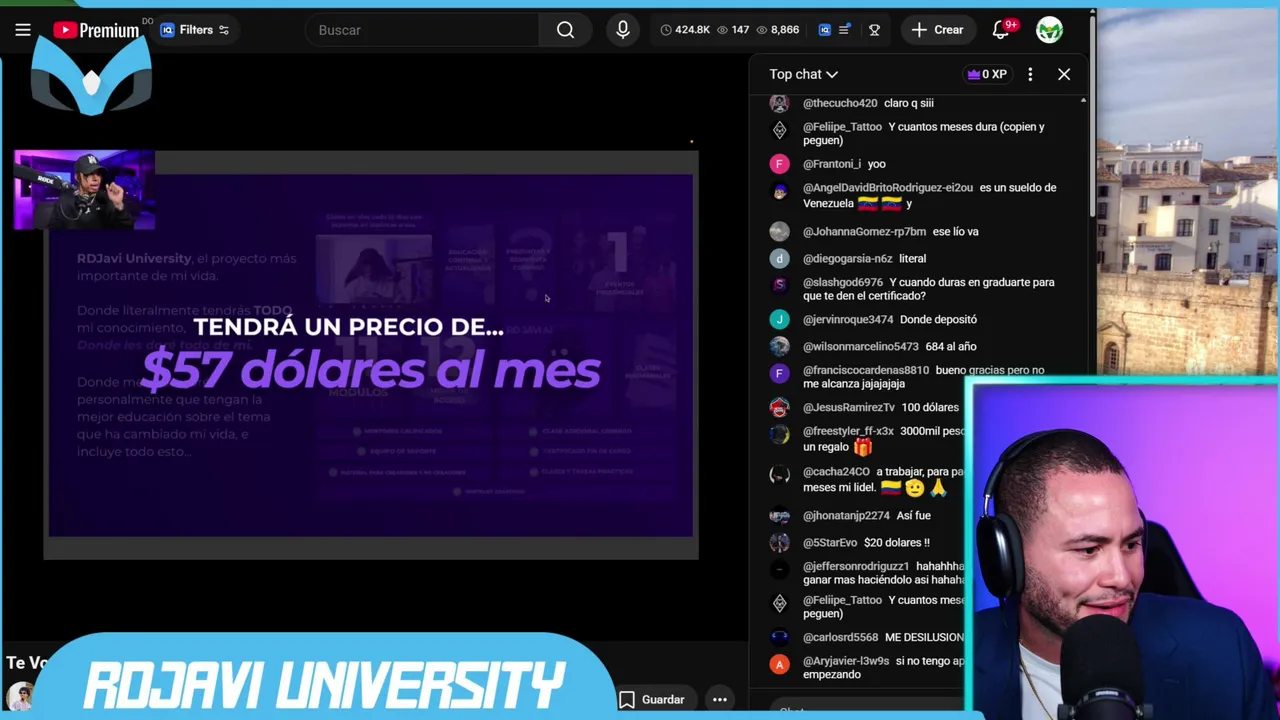Click @AngelDavidBritoRodriguez-ei2ou avatar
The width and height of the screenshot is (1280, 720).
[x=779, y=191]
